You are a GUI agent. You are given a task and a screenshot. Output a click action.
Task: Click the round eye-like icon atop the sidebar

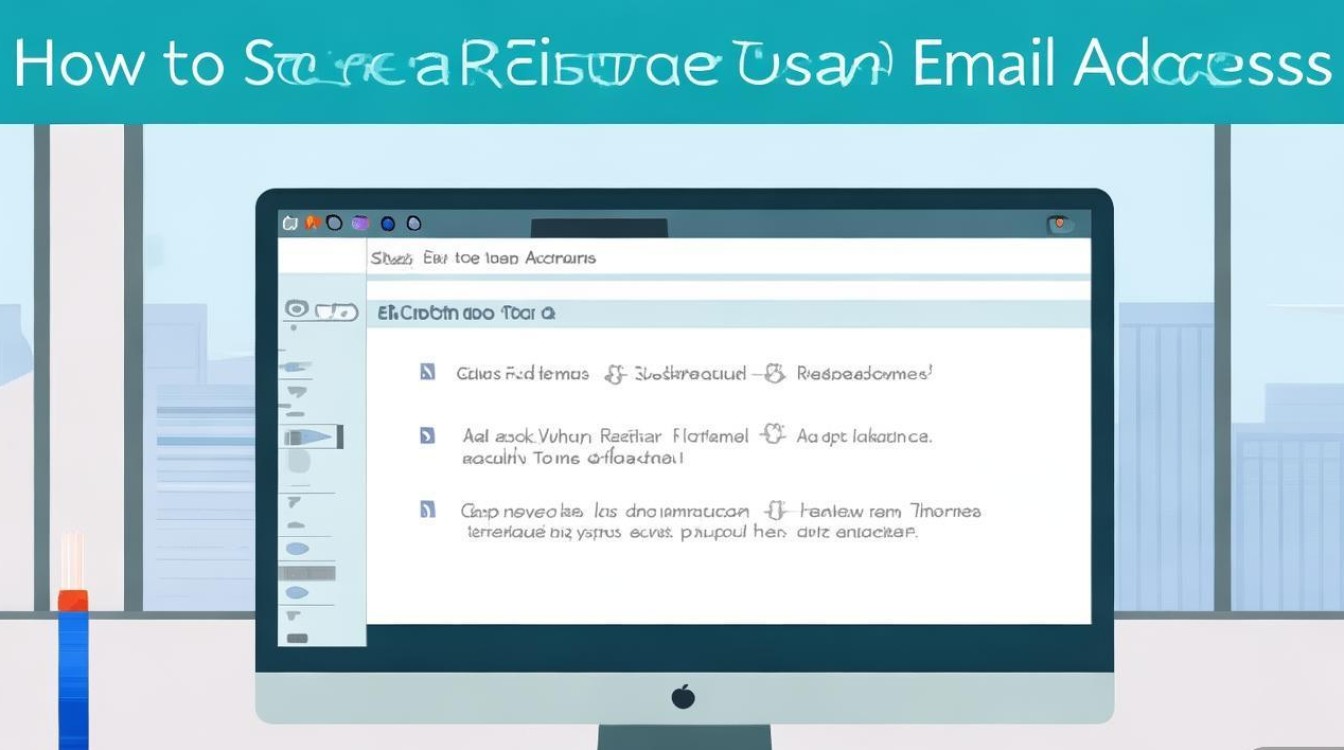pos(296,311)
